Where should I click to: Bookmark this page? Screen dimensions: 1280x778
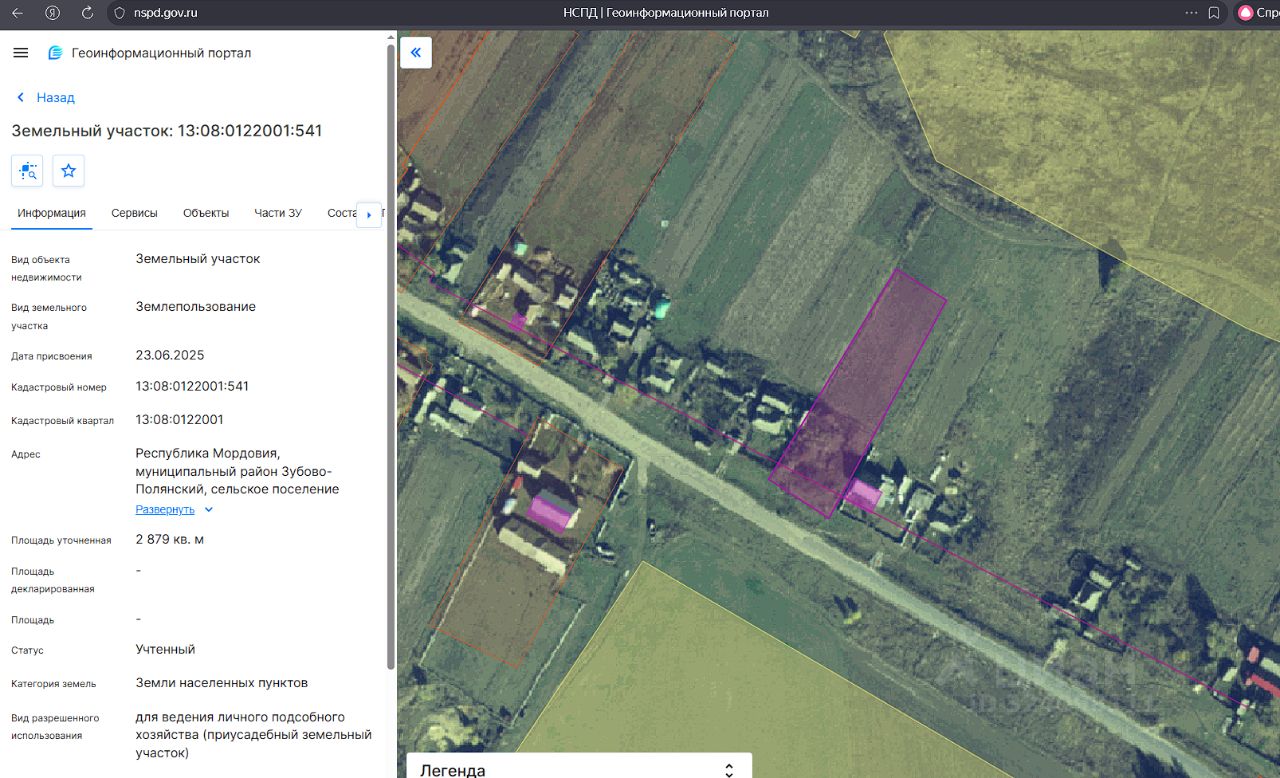[1214, 13]
